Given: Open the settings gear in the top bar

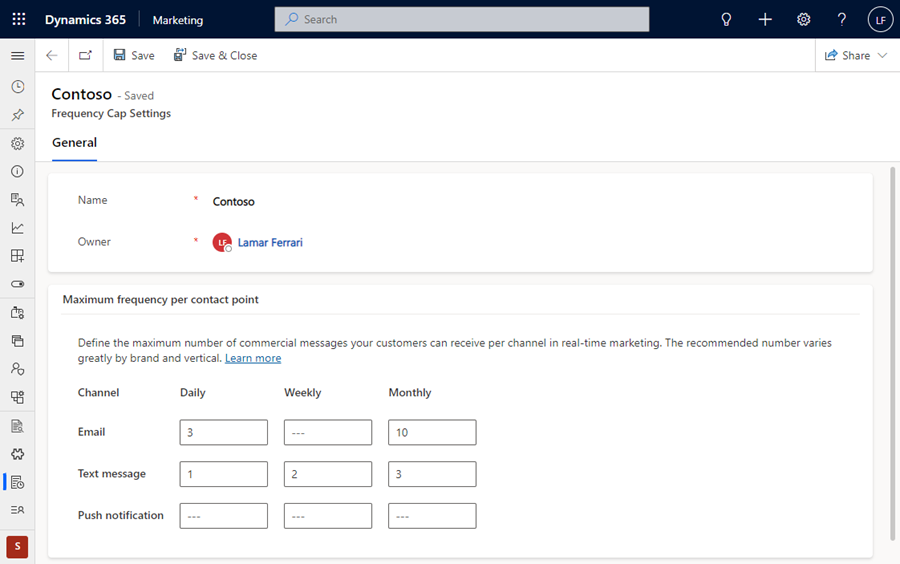Looking at the screenshot, I should (803, 20).
